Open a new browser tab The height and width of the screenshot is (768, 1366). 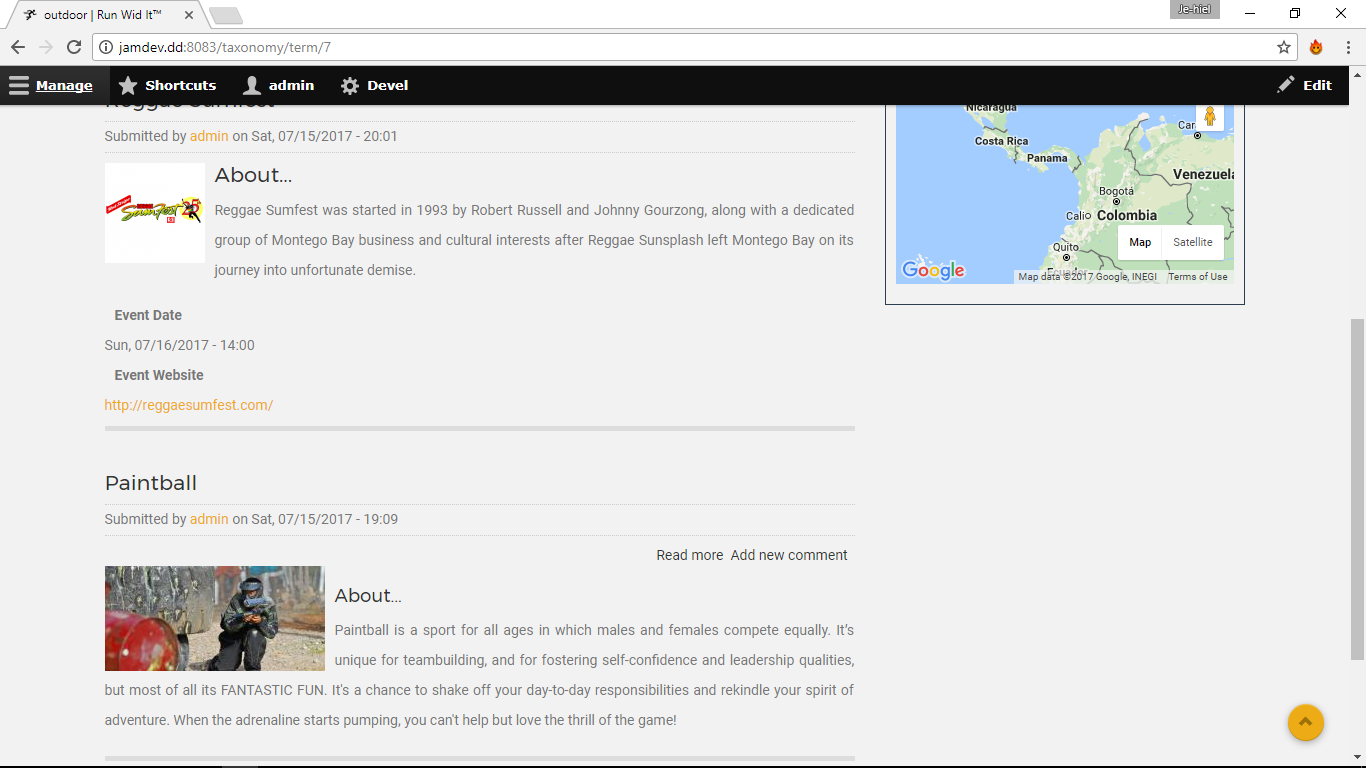tap(226, 15)
